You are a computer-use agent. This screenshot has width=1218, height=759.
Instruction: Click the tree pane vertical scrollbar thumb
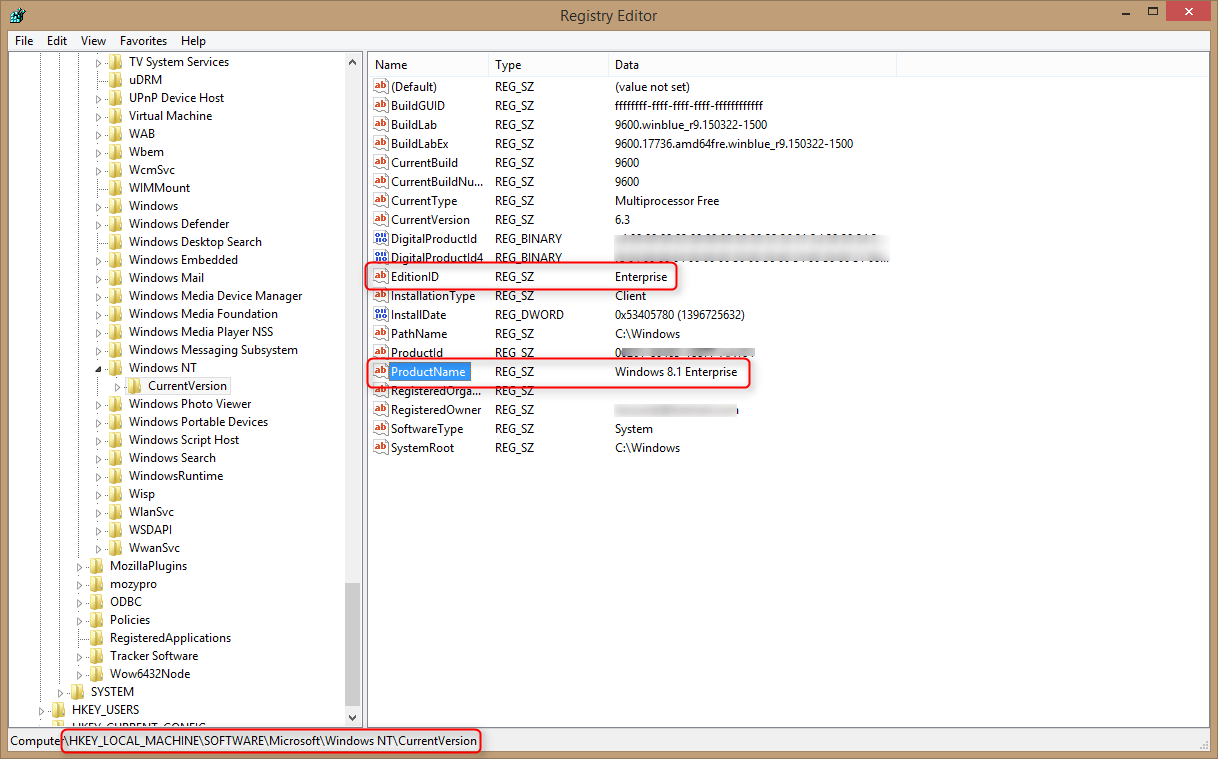(352, 642)
